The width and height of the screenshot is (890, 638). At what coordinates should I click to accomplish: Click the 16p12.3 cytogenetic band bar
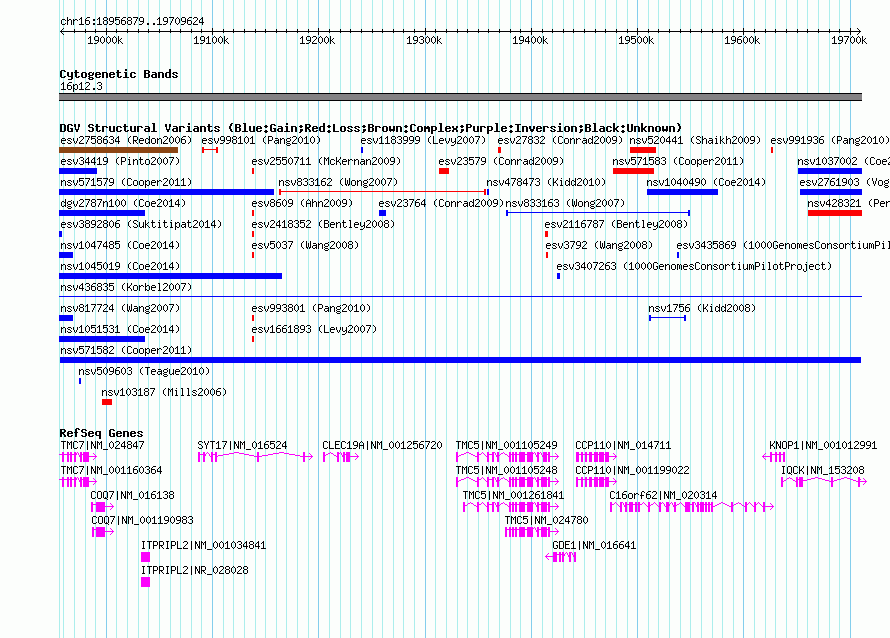tap(460, 97)
